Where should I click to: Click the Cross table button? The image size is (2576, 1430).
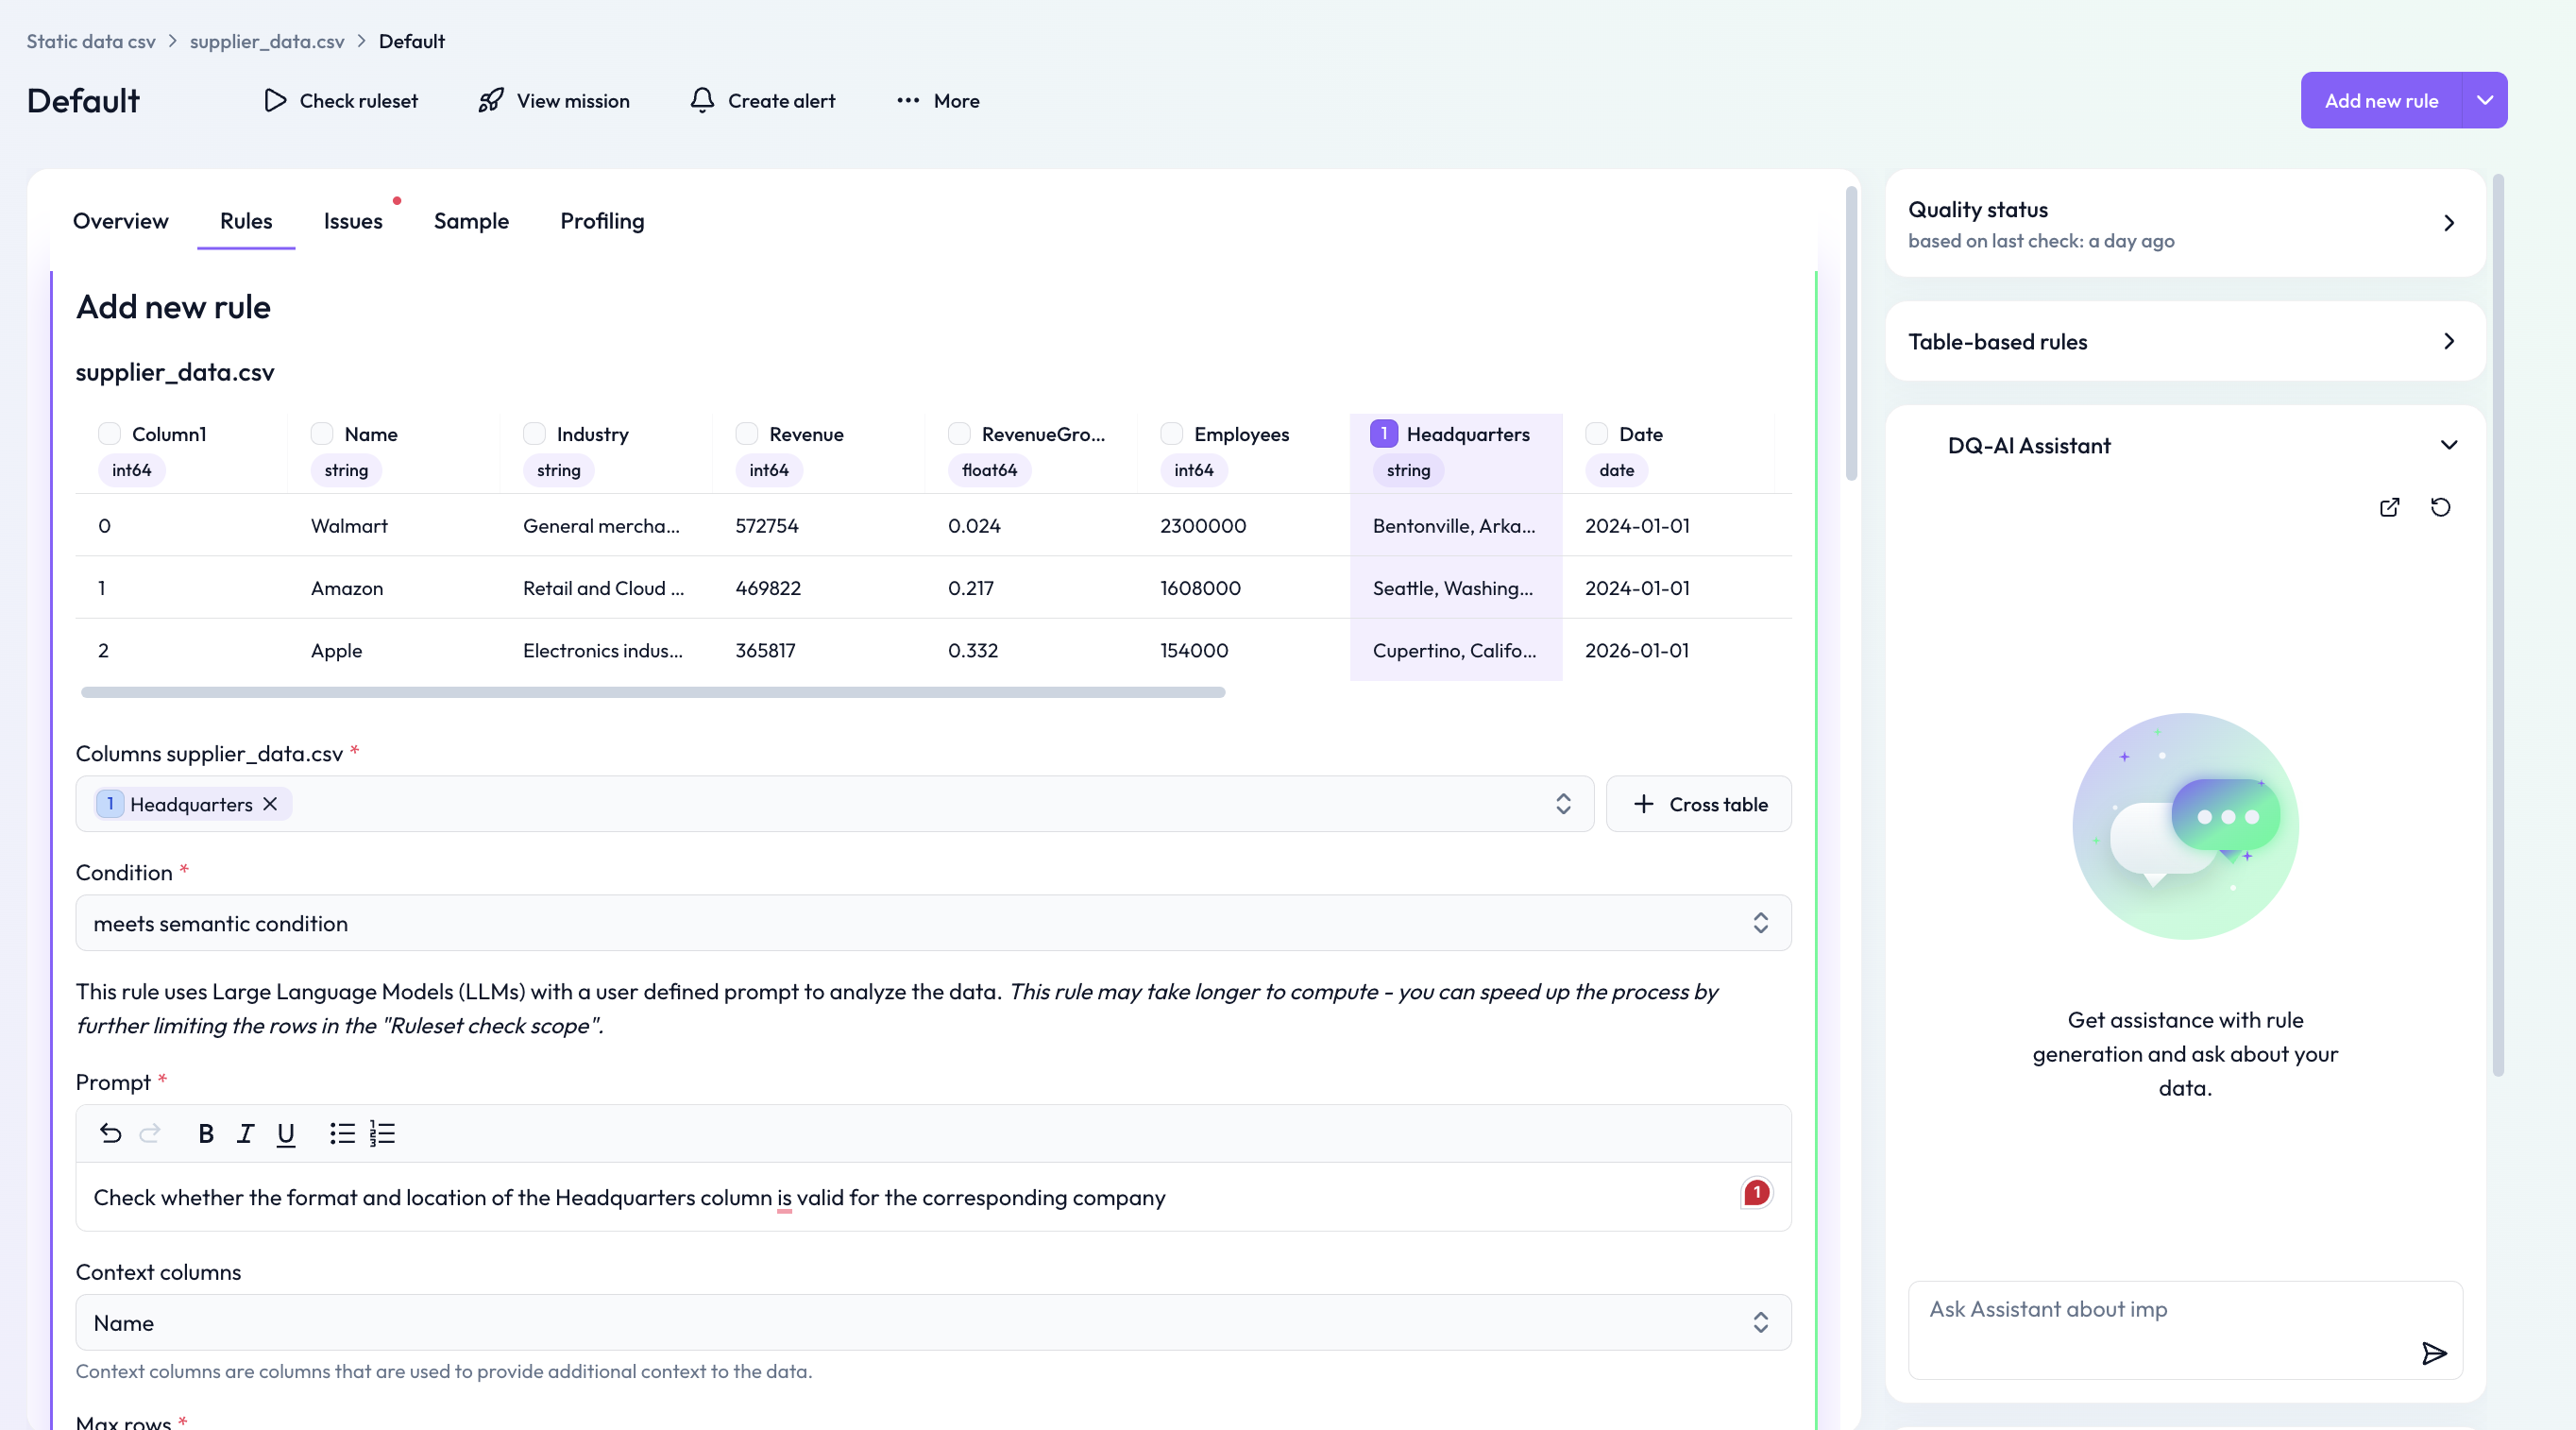(1698, 804)
